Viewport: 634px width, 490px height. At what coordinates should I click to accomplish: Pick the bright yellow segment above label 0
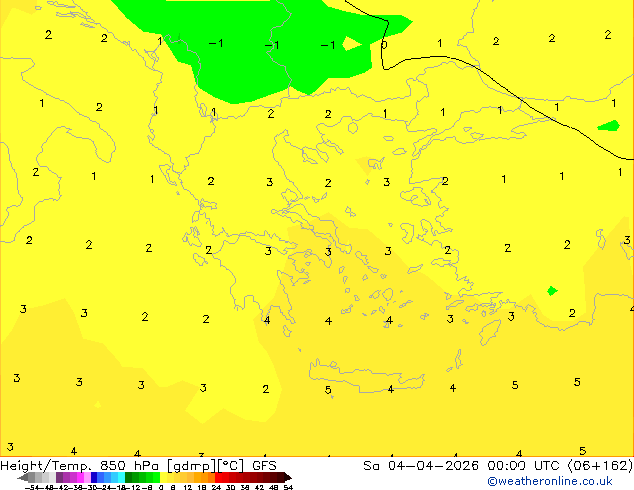163,477
